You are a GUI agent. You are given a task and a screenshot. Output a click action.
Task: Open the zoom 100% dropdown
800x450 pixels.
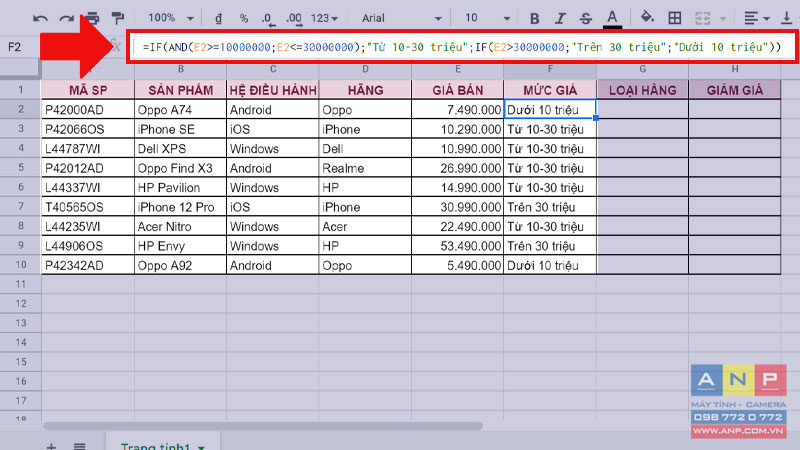[171, 18]
